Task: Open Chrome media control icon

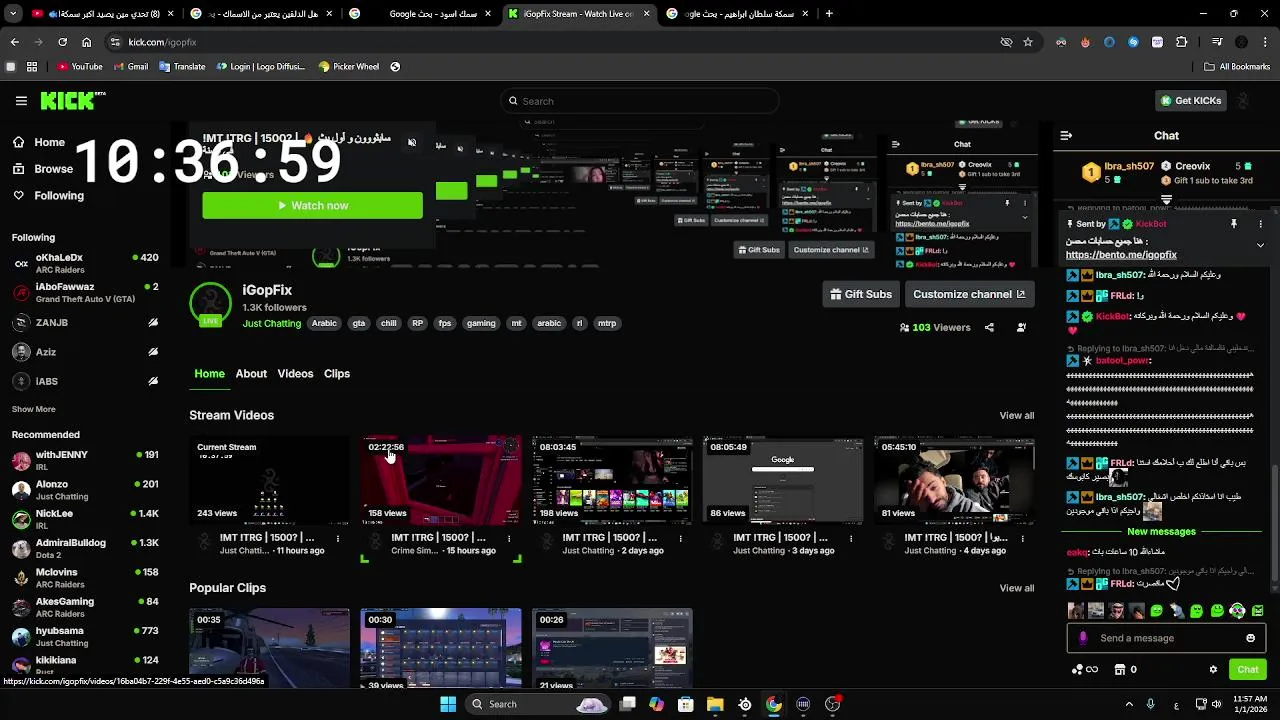Action: 1217,42
